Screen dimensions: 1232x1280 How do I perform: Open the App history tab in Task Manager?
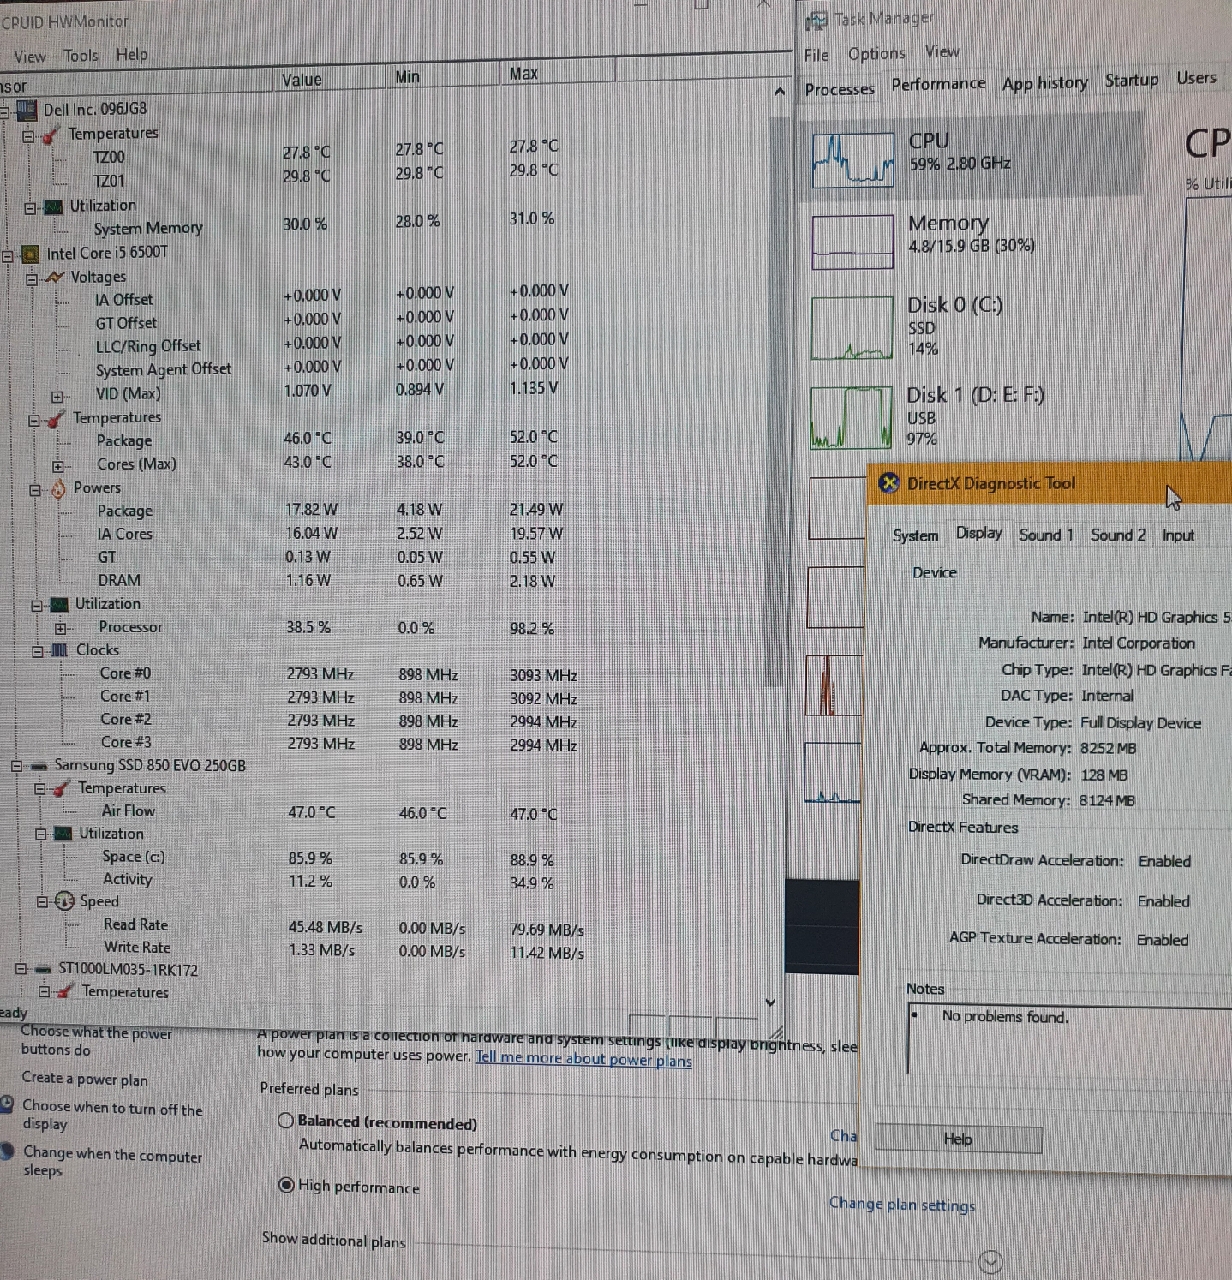click(1044, 84)
